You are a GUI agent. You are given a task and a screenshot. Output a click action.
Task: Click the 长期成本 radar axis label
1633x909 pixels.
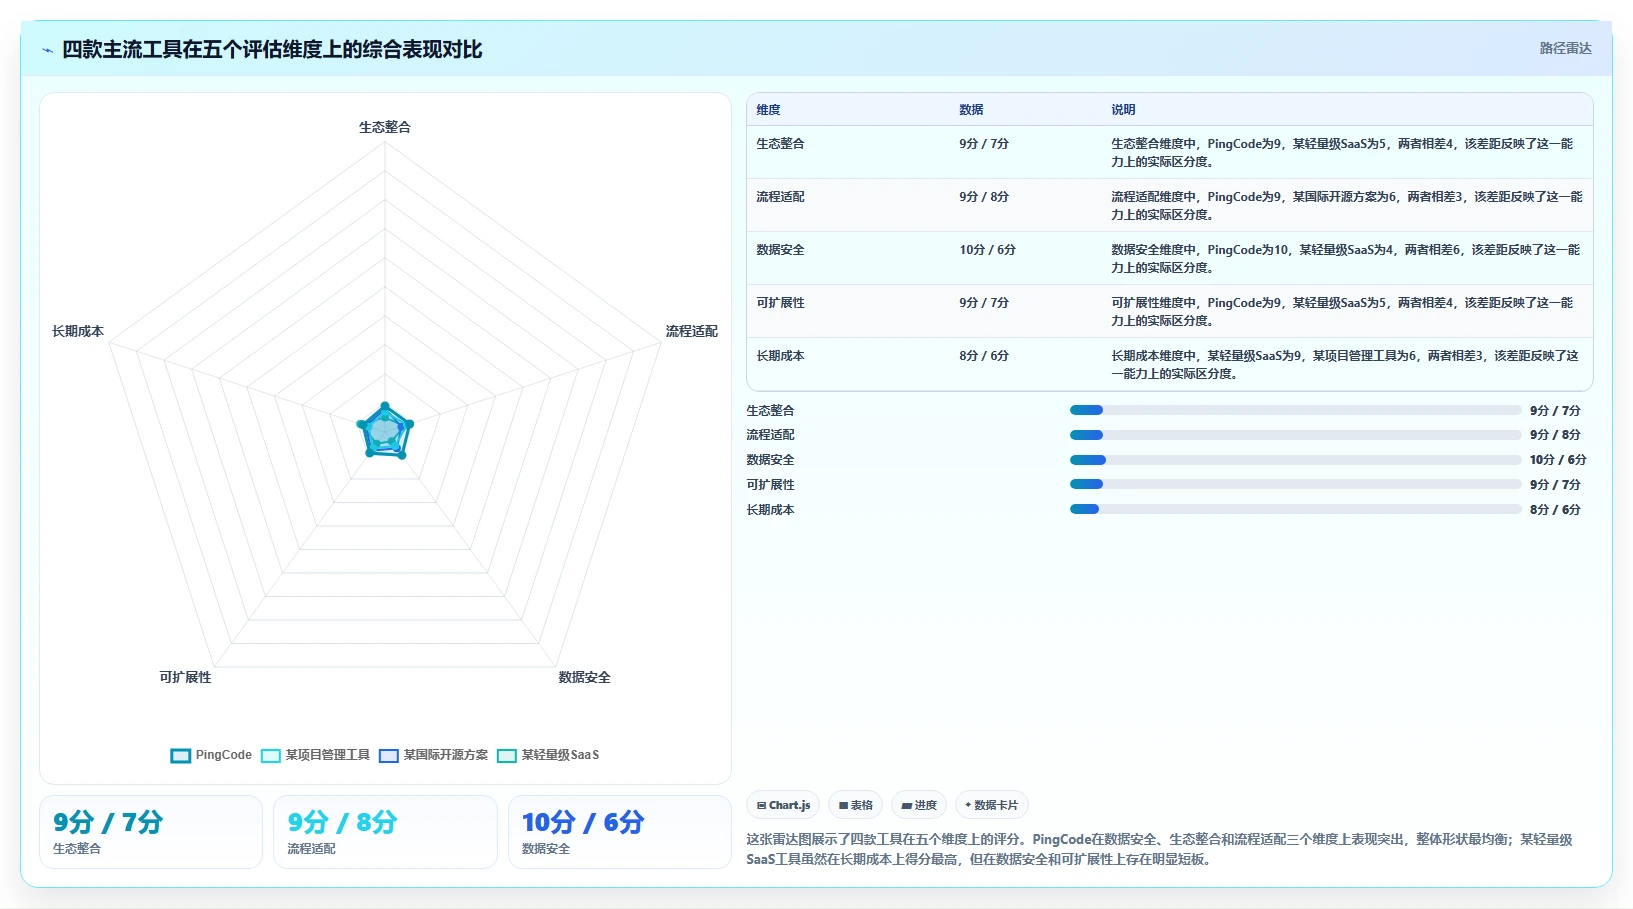78,331
